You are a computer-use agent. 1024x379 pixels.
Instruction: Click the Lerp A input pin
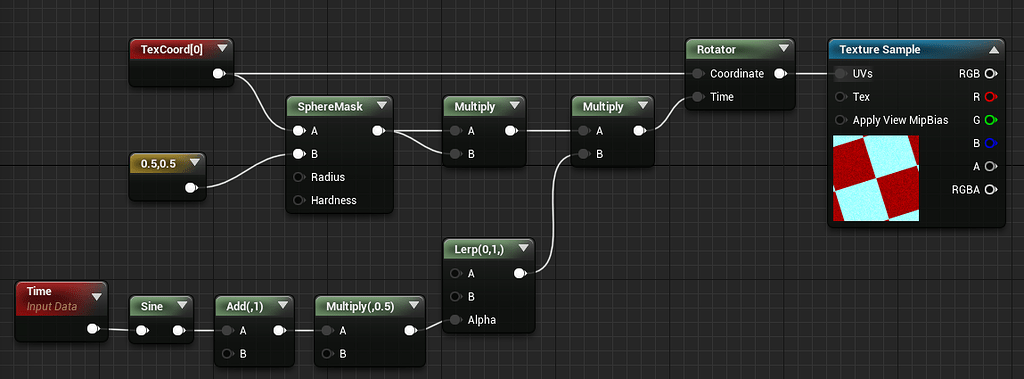[456, 273]
